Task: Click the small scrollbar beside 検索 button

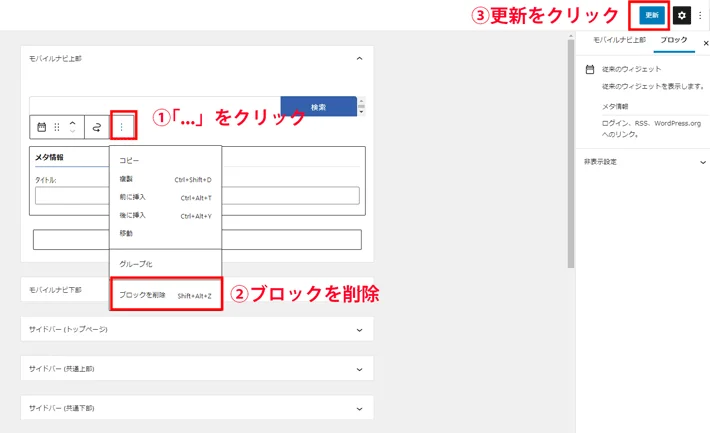Action: point(361,106)
